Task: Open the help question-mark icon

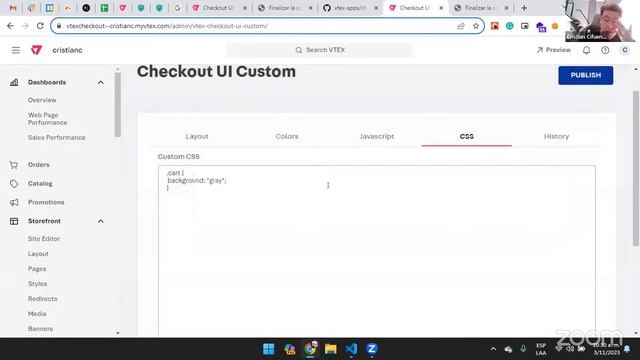Action: 605,50
